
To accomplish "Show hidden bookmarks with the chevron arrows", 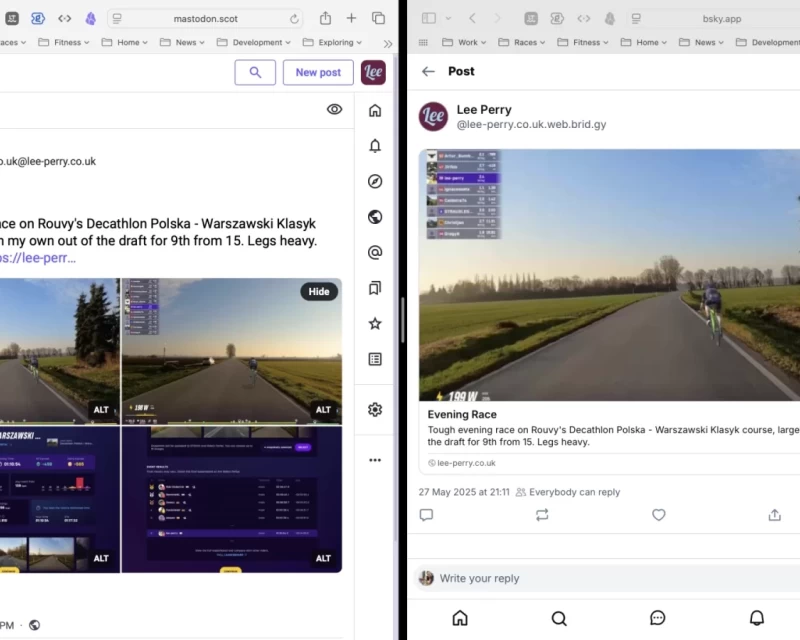I will (388, 43).
